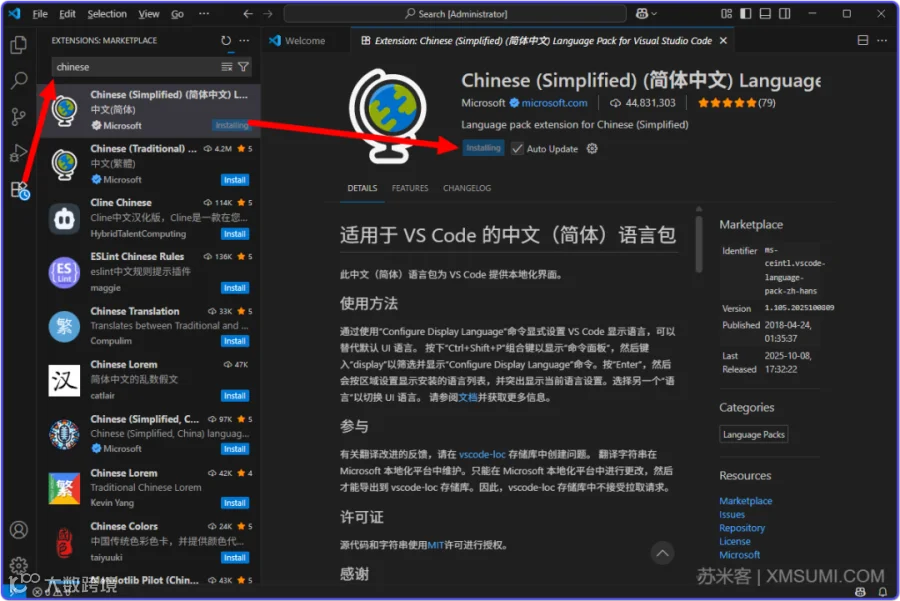The width and height of the screenshot is (900, 601).
Task: Install Chinese Lorem by catlair
Action: click(235, 396)
